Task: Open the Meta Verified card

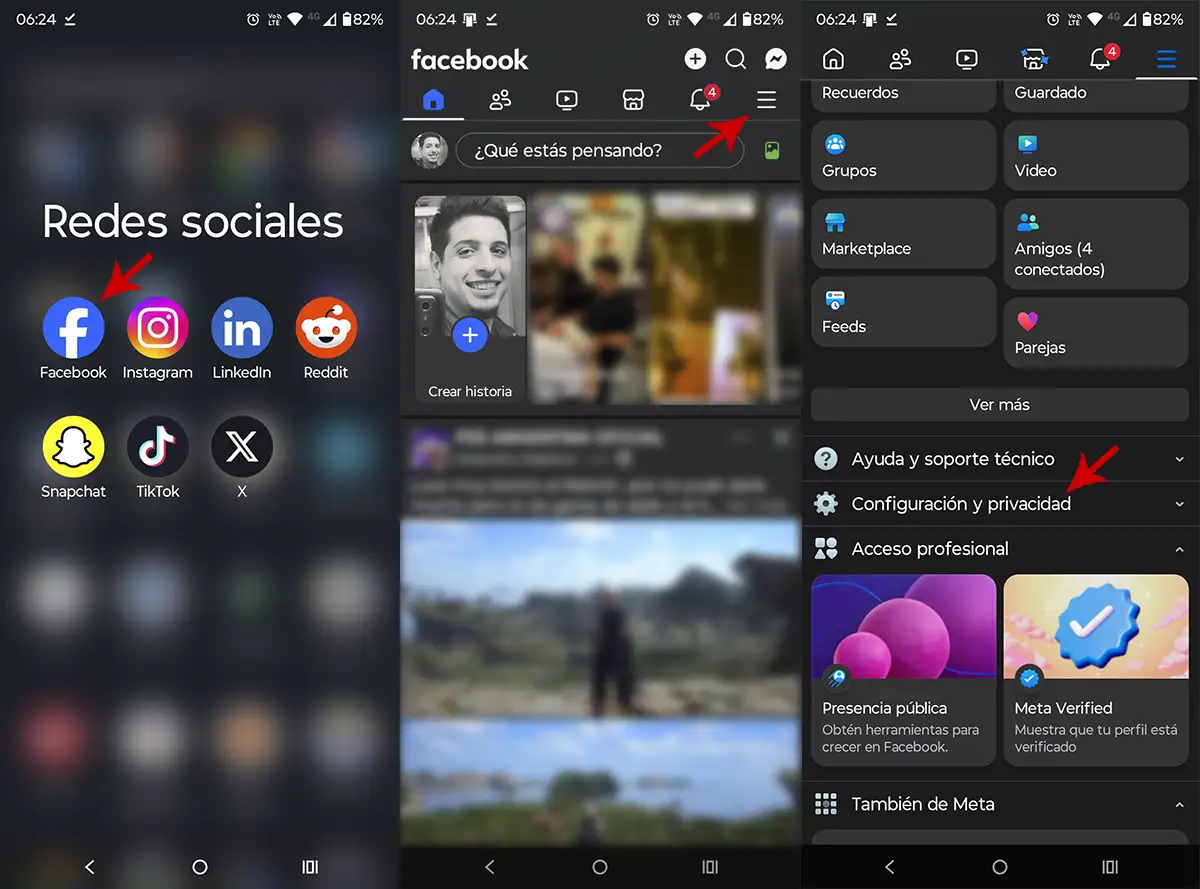Action: pos(1095,670)
